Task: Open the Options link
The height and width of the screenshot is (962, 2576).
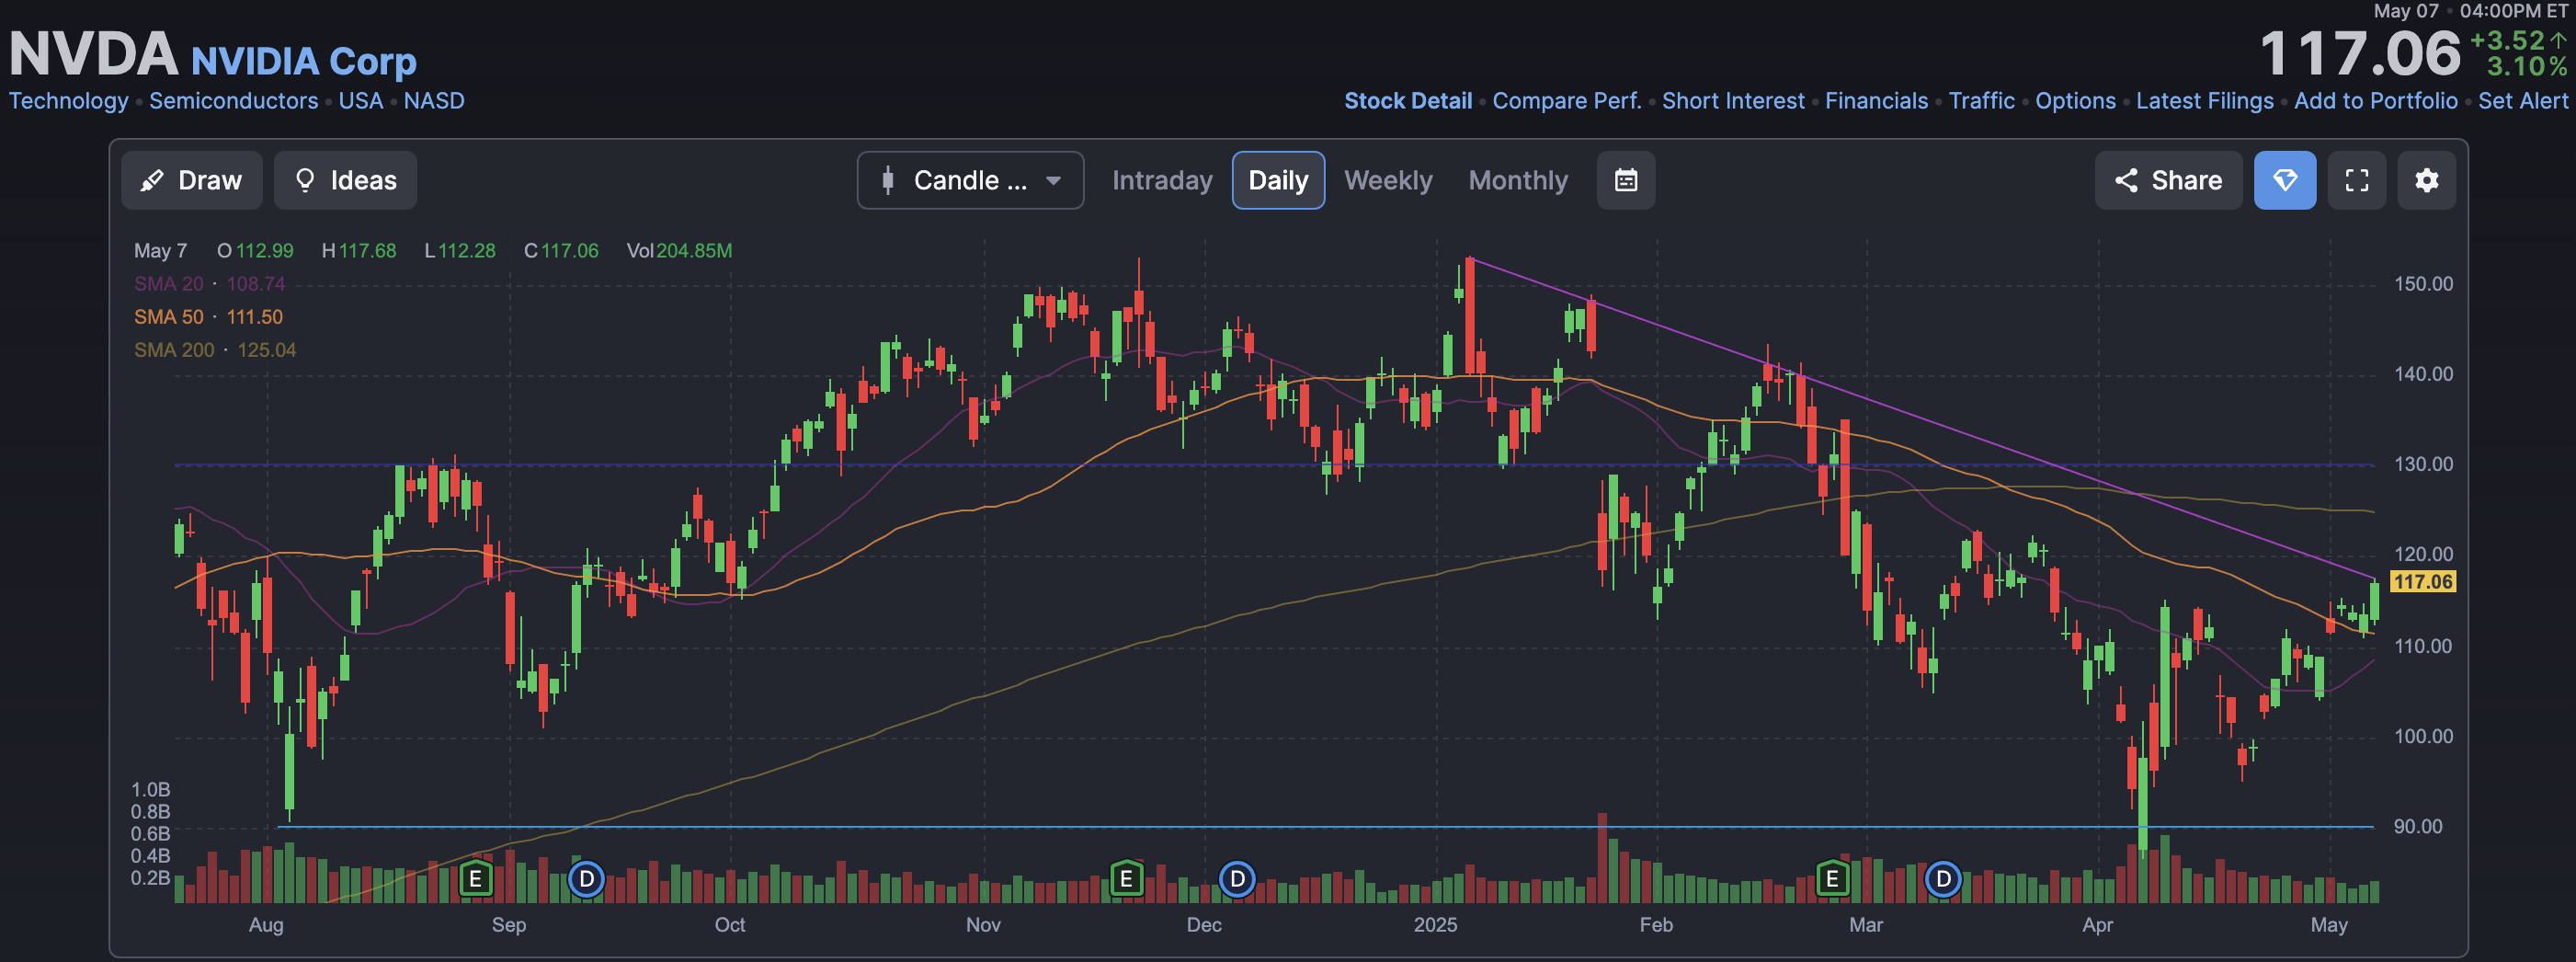Action: click(x=2075, y=101)
